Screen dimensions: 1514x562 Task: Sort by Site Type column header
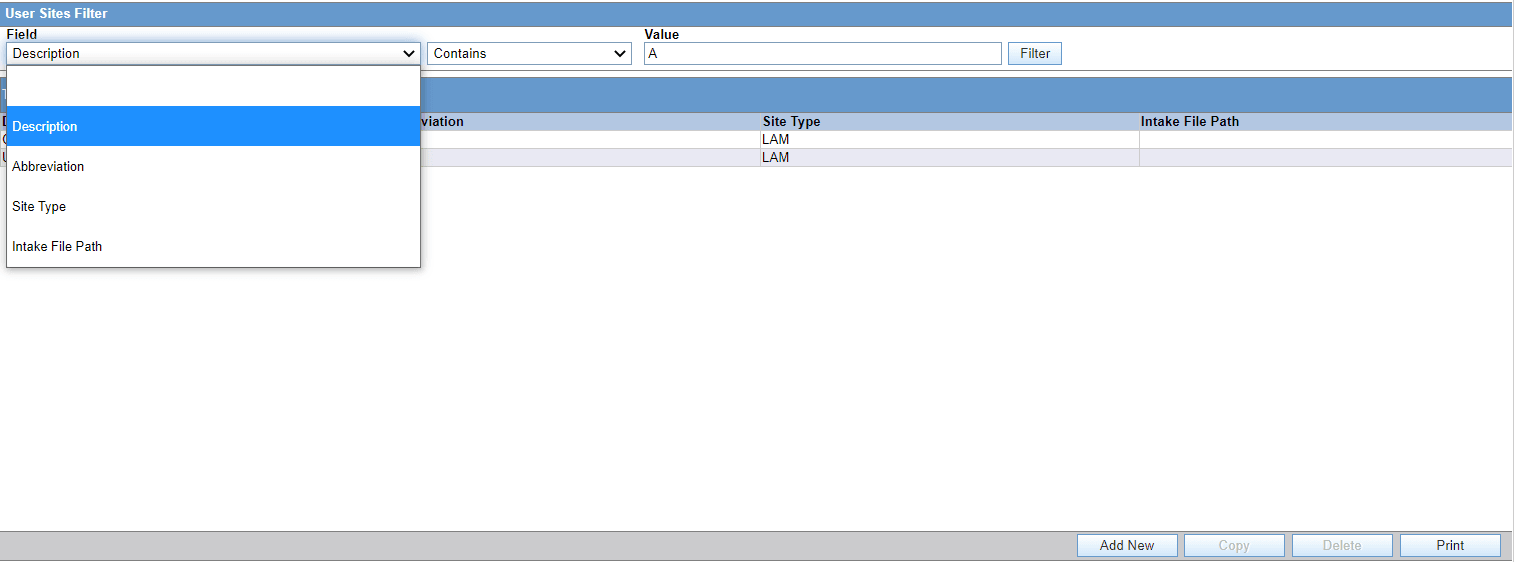click(x=949, y=121)
